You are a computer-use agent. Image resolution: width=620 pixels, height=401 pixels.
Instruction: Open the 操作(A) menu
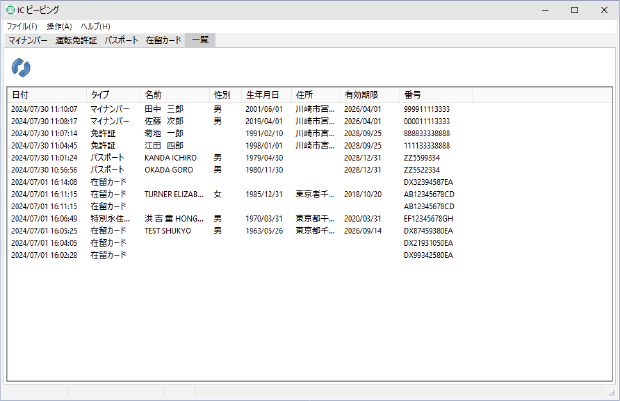59,26
